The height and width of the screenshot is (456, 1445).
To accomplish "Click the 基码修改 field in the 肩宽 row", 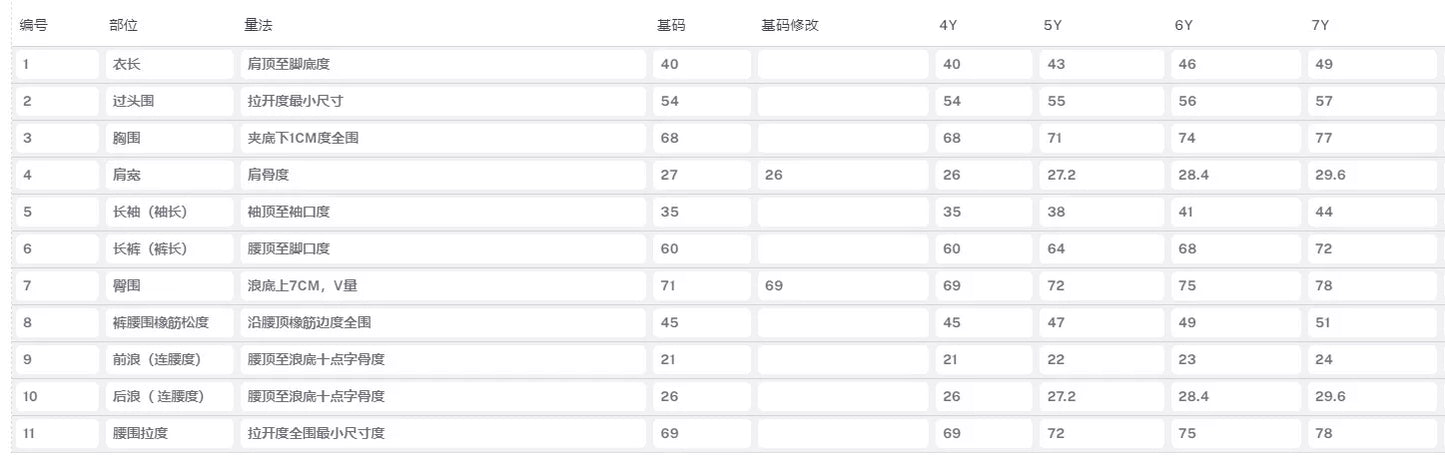I will (842, 175).
